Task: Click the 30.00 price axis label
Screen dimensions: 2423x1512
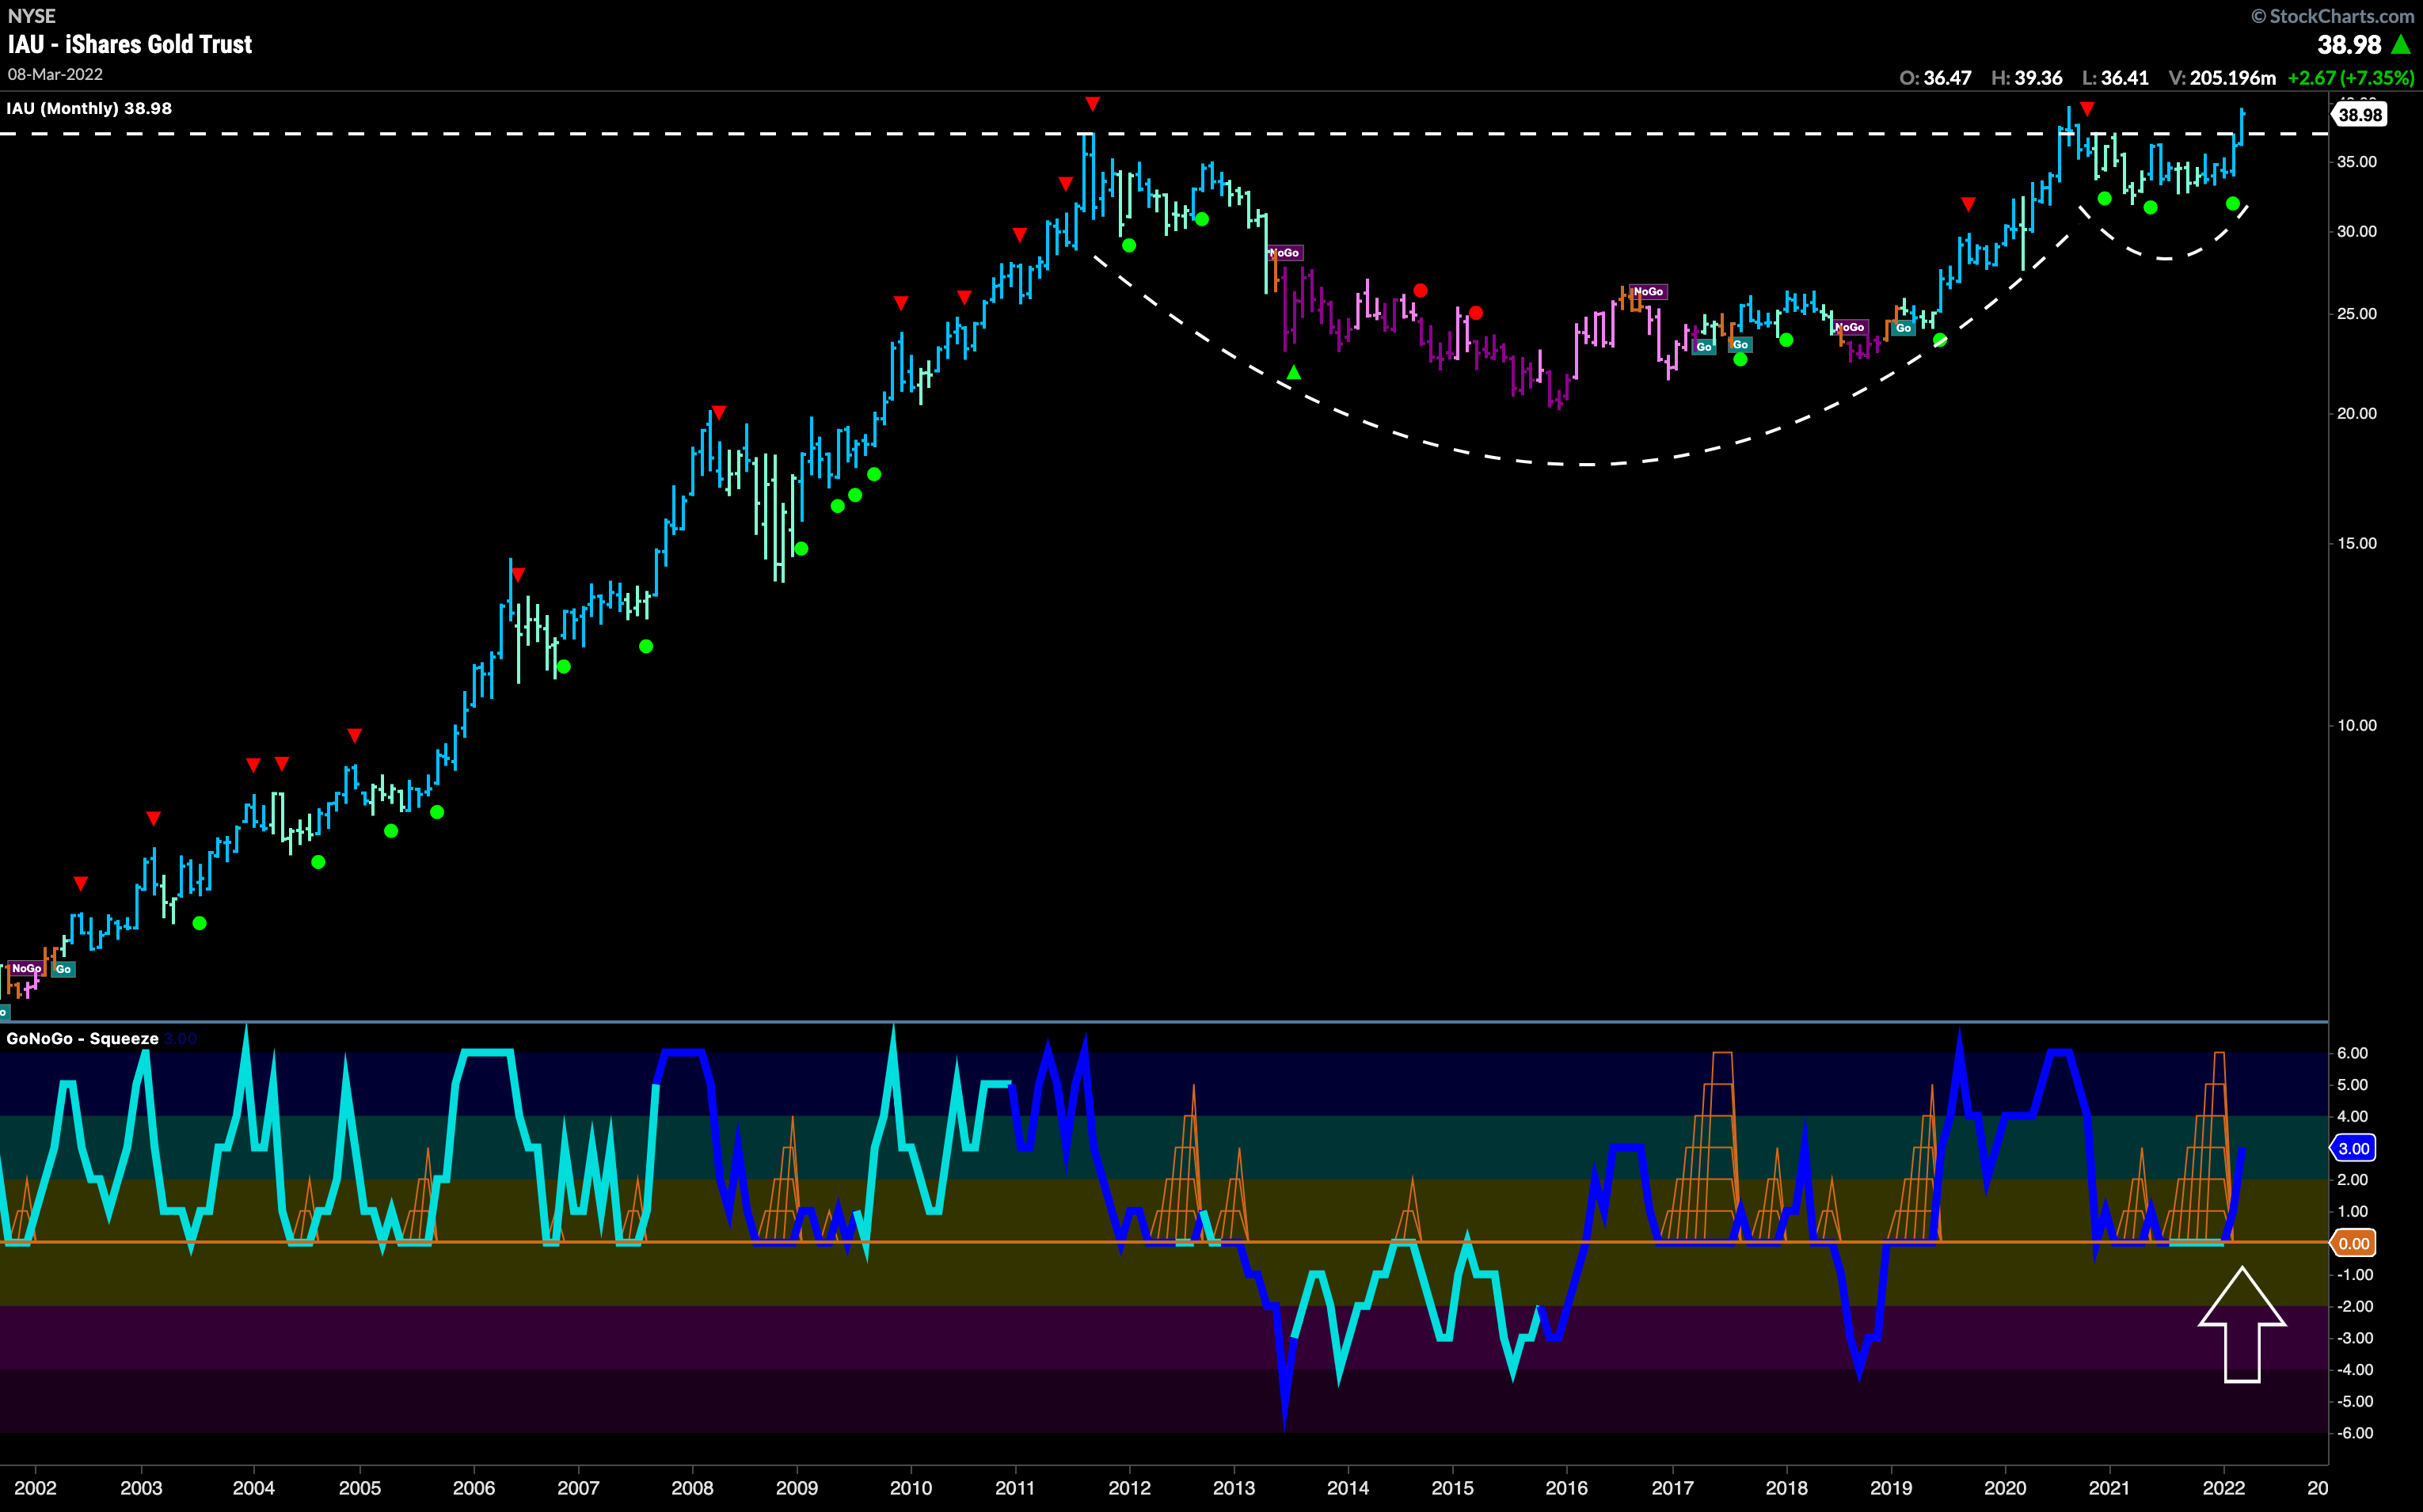Action: tap(2356, 231)
